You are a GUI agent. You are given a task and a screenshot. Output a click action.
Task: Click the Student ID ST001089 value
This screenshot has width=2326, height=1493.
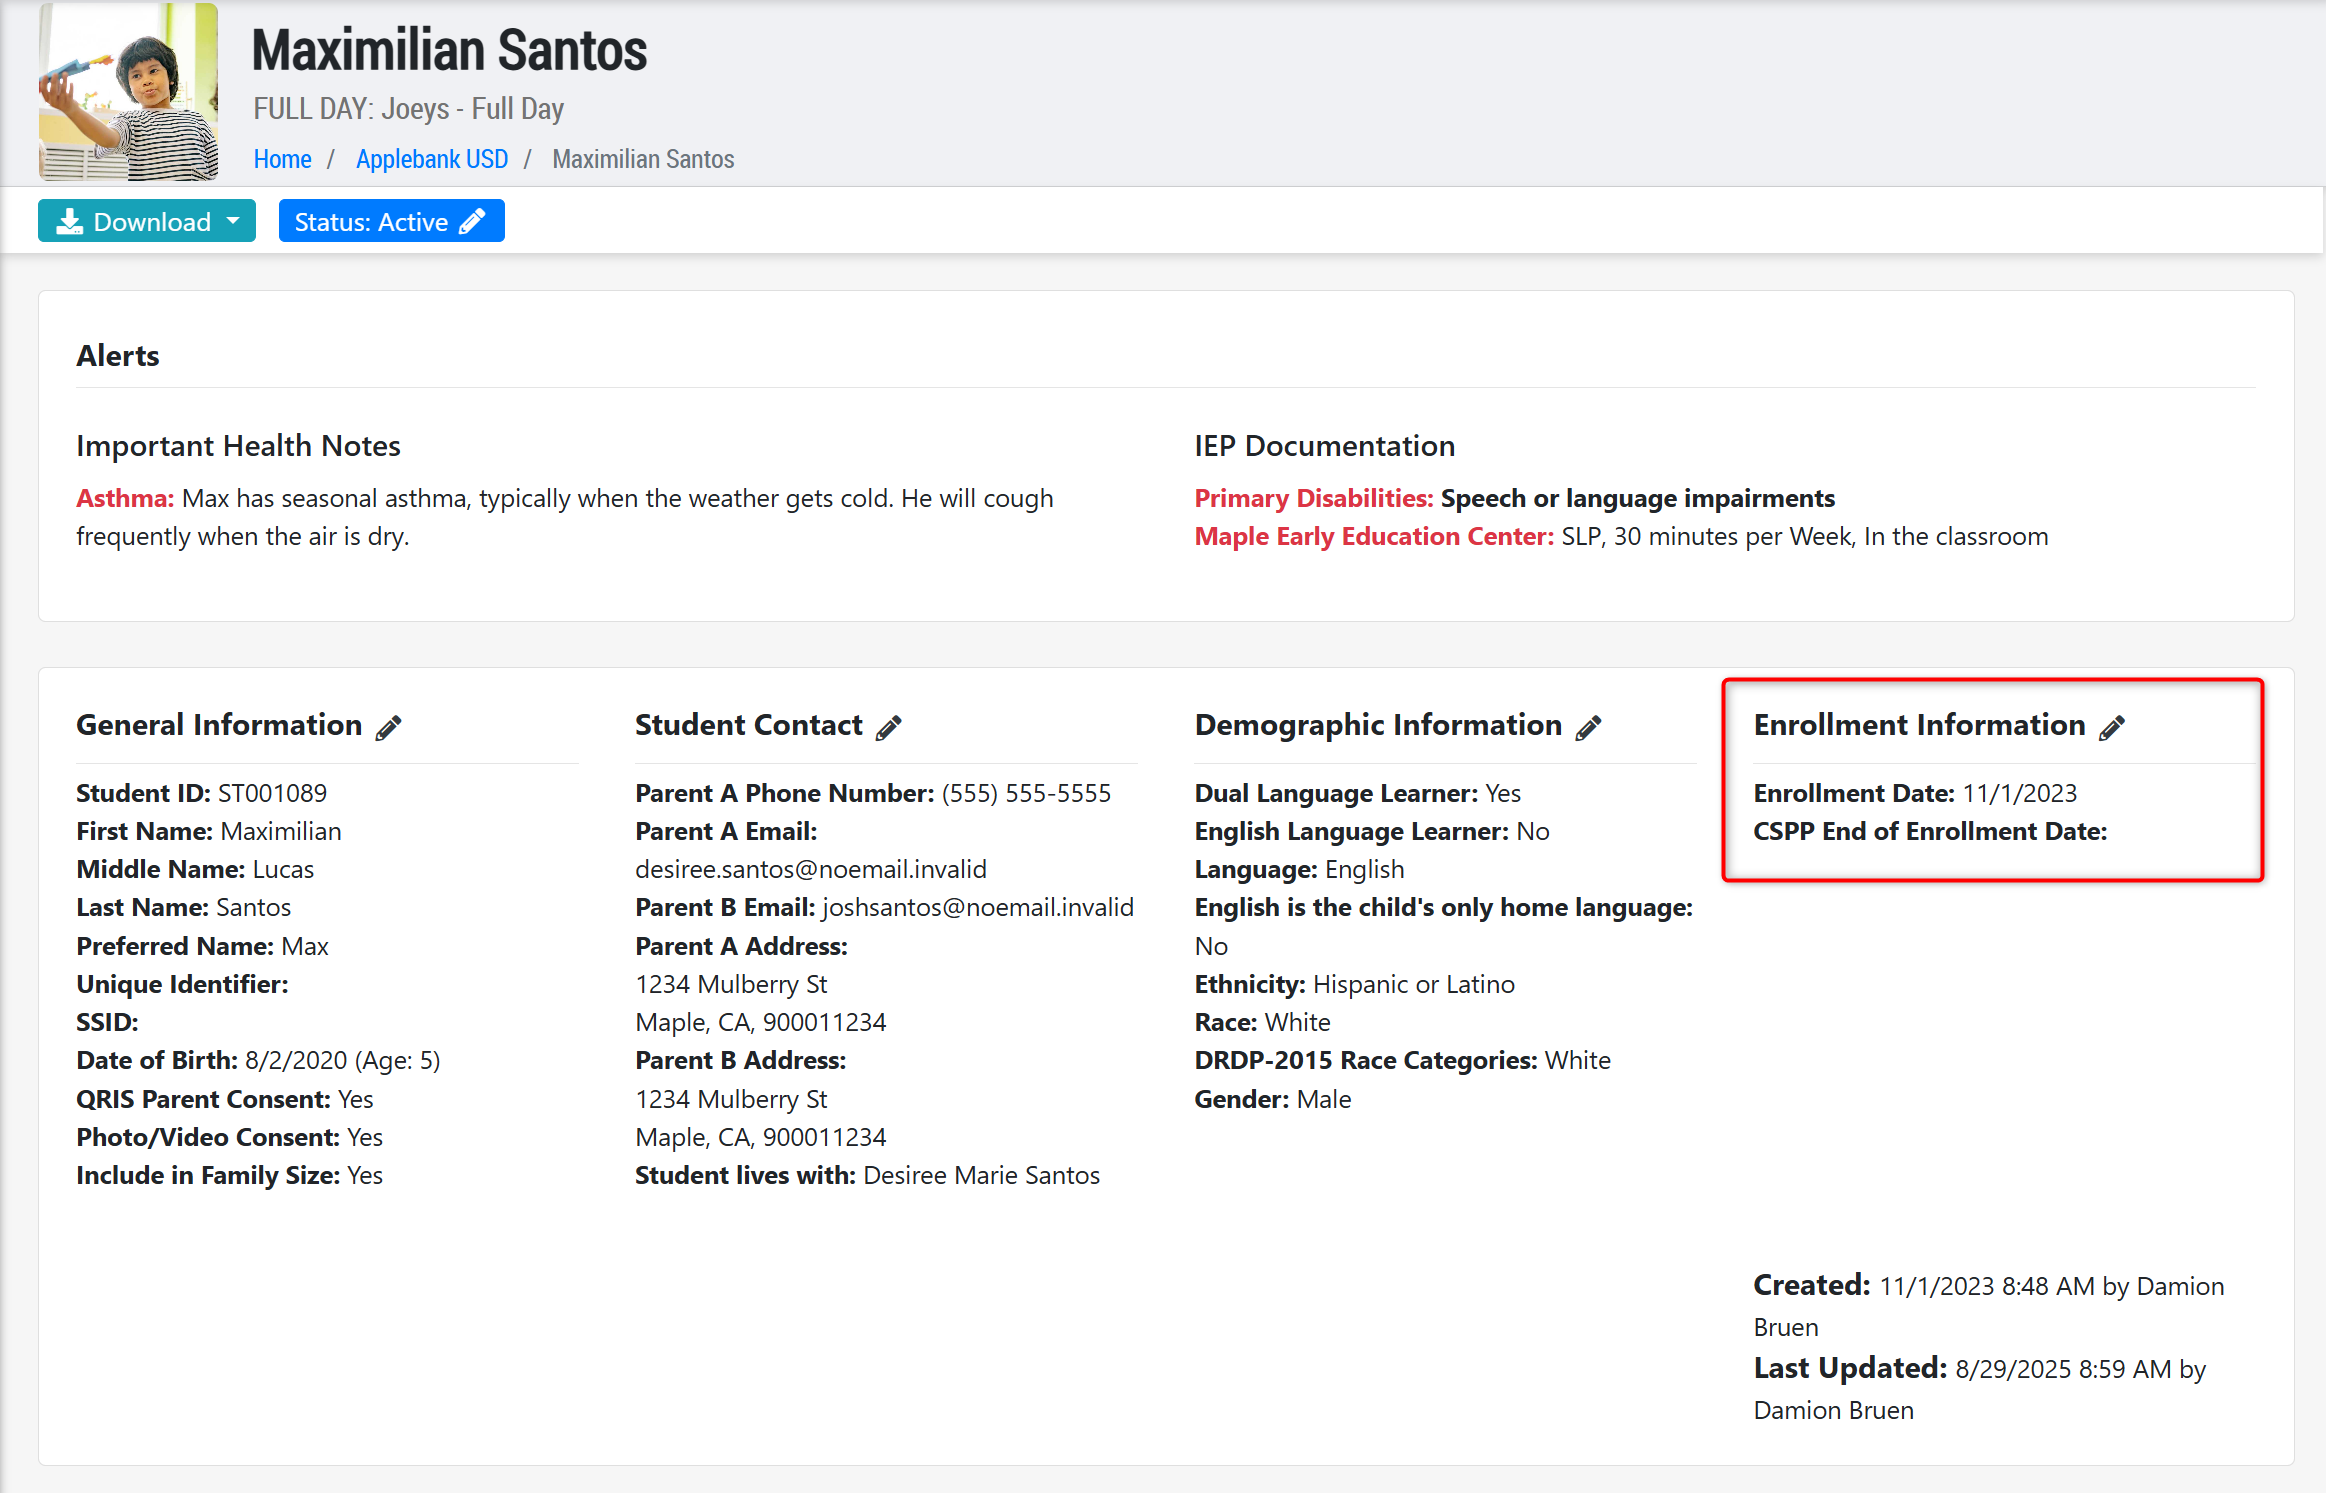(272, 793)
